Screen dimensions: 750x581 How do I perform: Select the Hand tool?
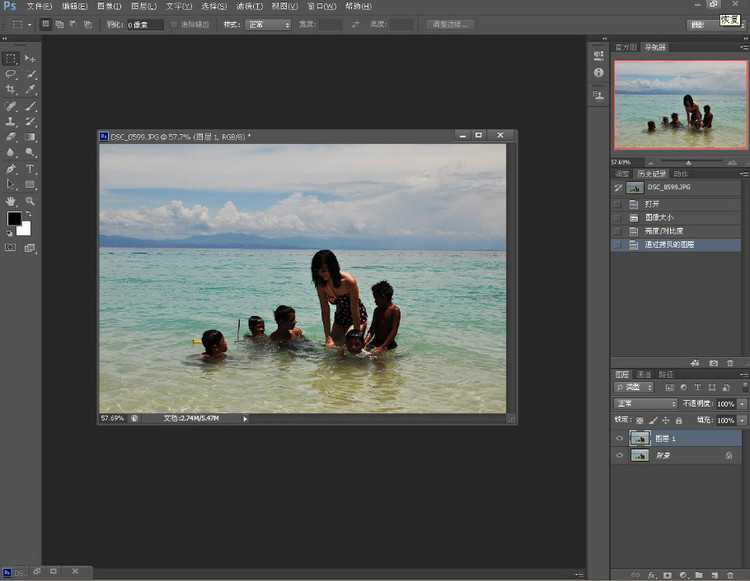click(x=11, y=201)
